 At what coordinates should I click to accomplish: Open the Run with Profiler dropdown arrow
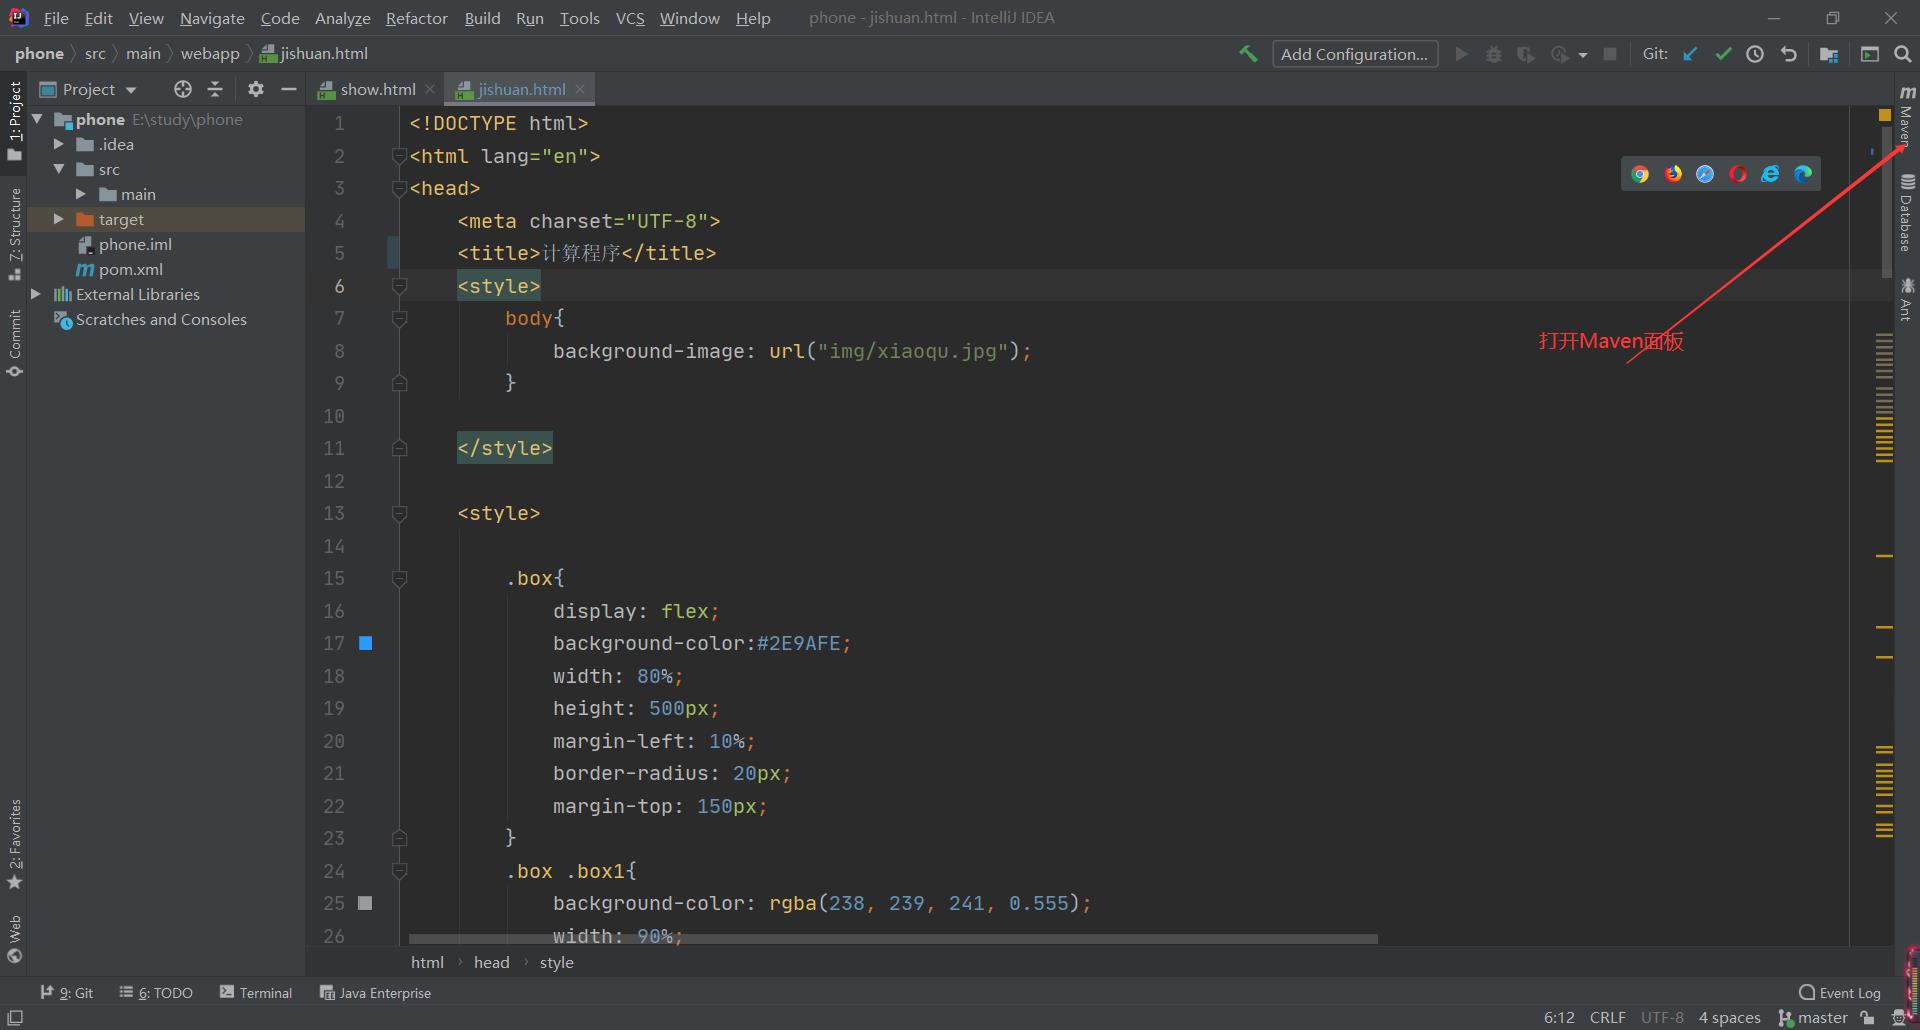point(1583,55)
